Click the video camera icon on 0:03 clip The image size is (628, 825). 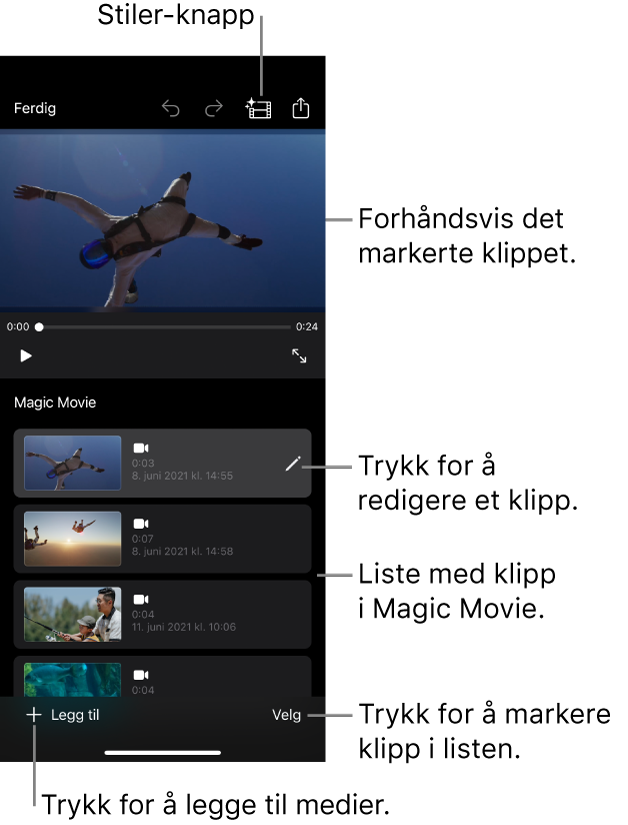pyautogui.click(x=141, y=448)
